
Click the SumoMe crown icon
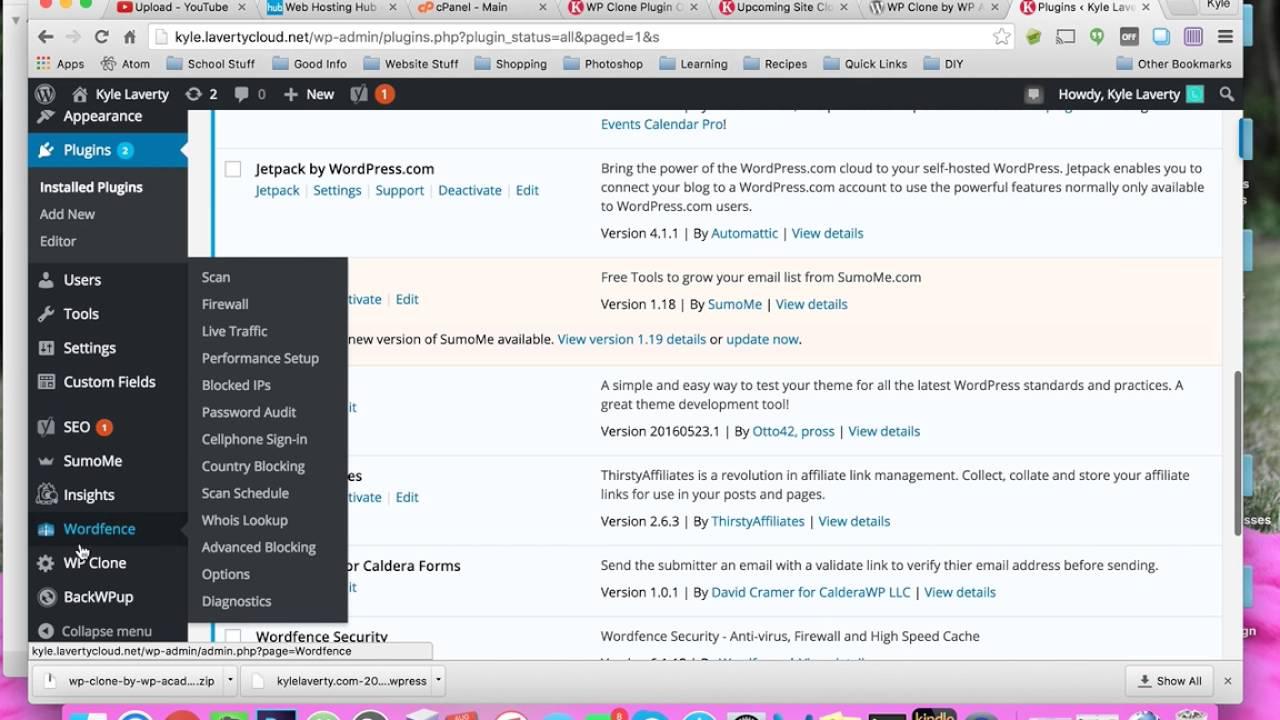(x=46, y=461)
